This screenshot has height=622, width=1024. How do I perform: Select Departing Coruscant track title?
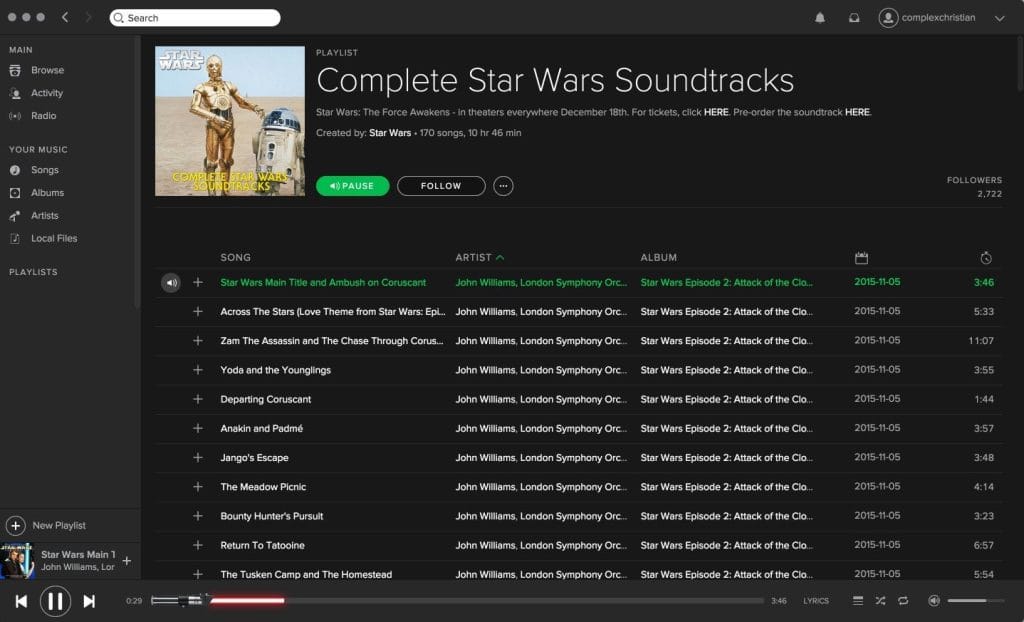(266, 399)
